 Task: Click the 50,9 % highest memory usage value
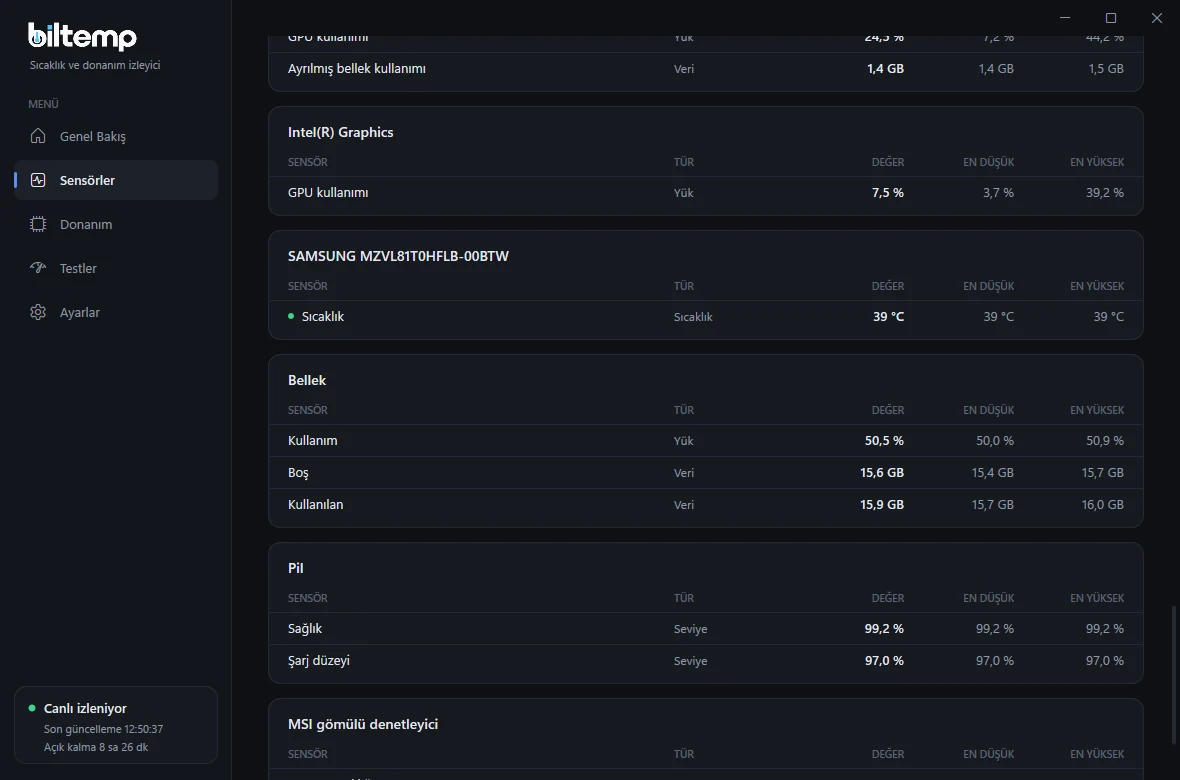pyautogui.click(x=1105, y=440)
